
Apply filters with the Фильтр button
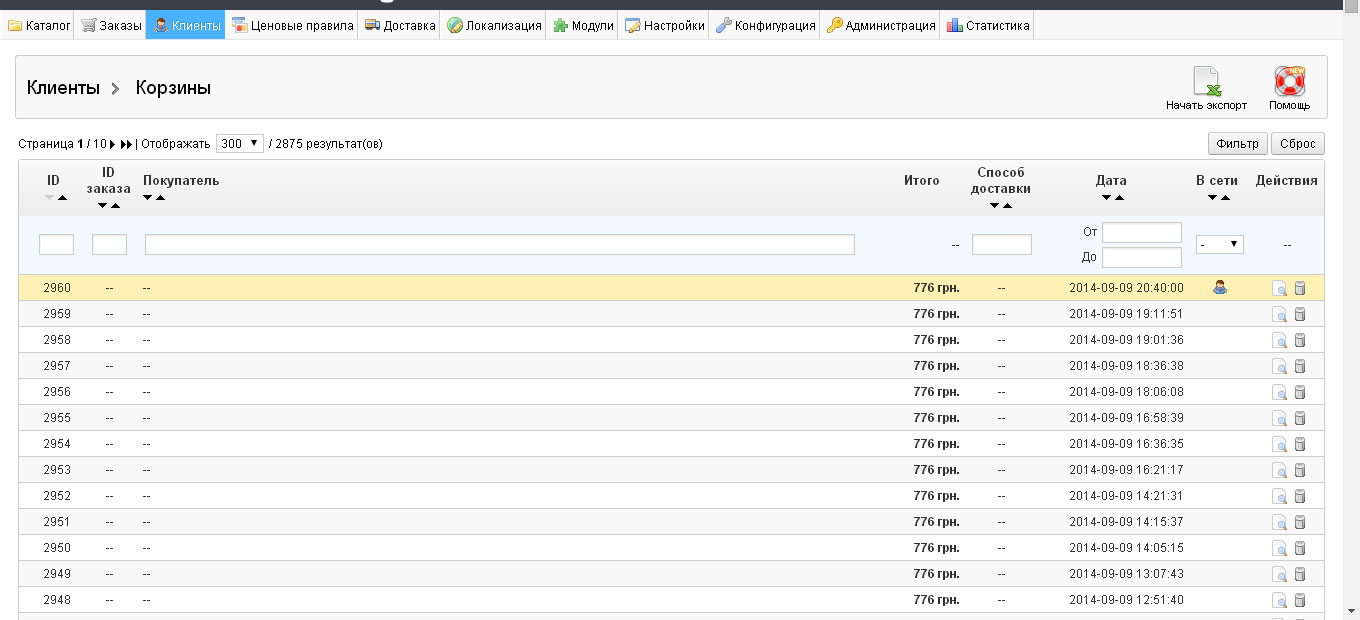[x=1238, y=144]
